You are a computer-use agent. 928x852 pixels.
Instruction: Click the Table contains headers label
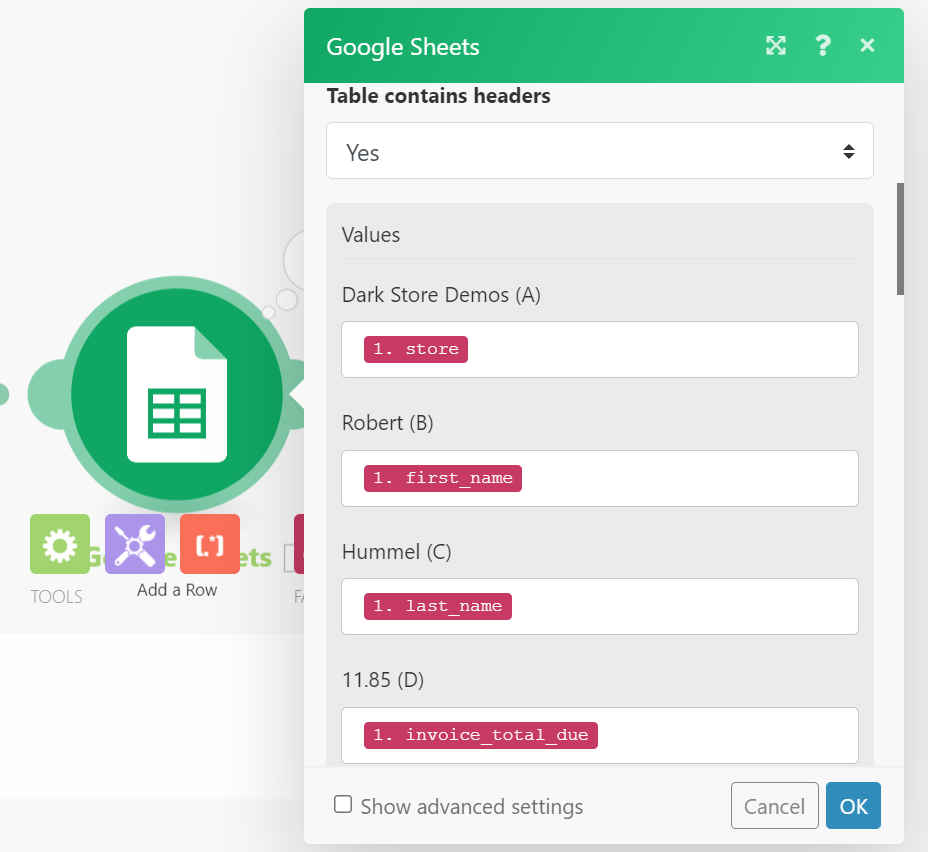(439, 96)
